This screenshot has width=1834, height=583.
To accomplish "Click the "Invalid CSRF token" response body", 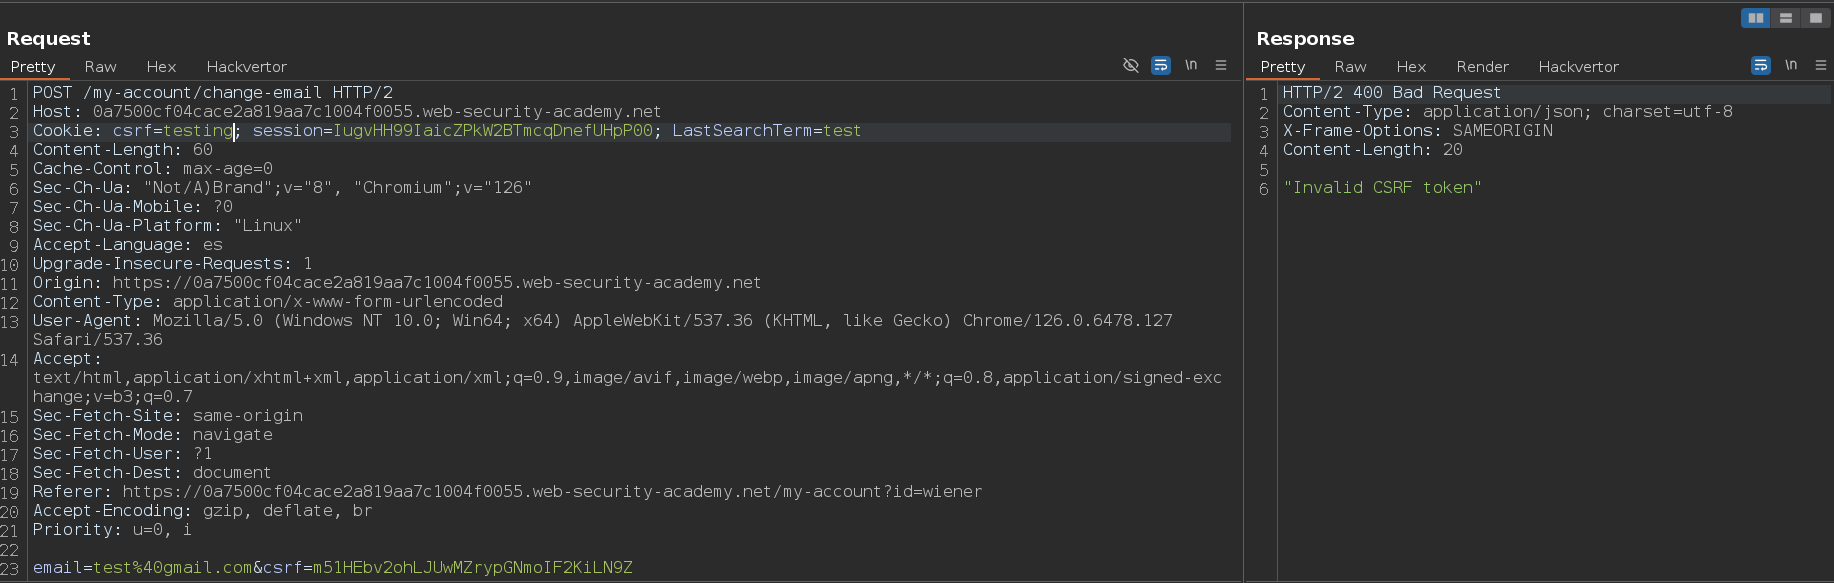I will 1382,188.
